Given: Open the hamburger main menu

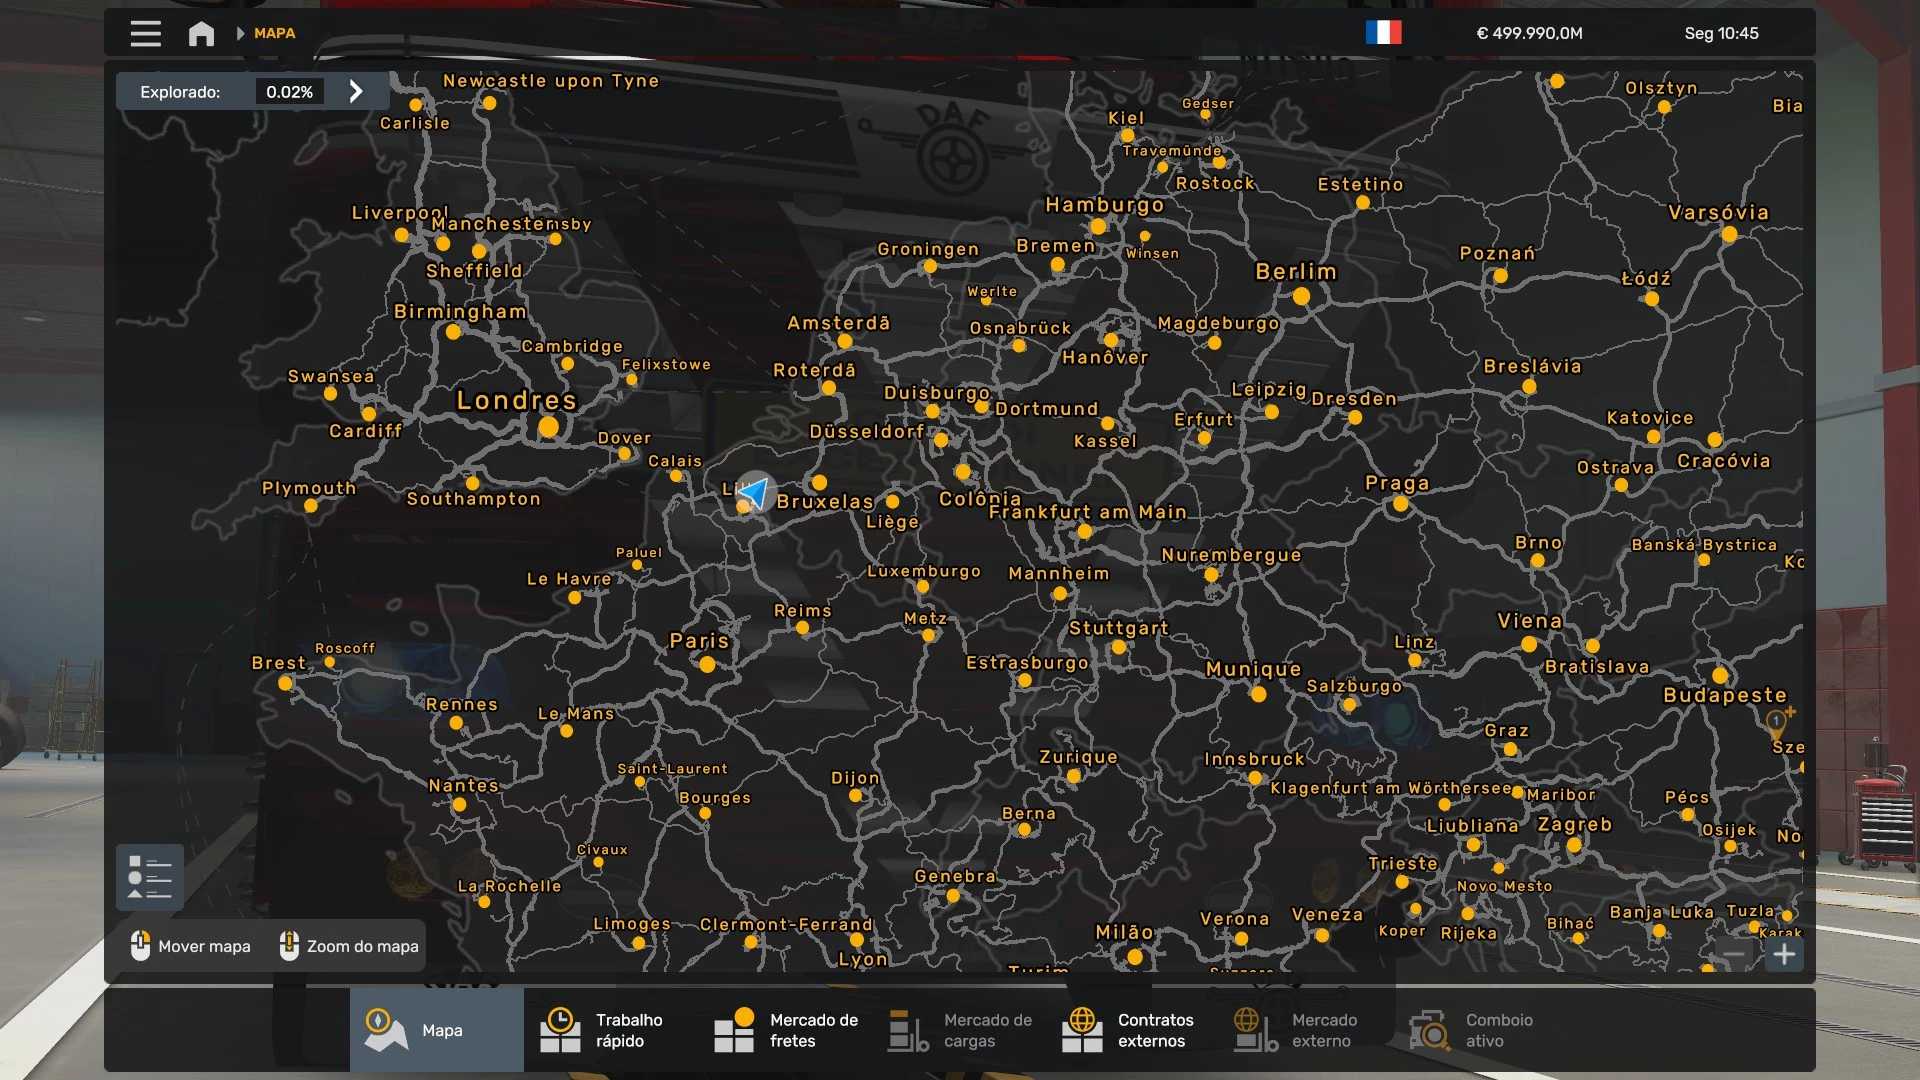Looking at the screenshot, I should 145,33.
